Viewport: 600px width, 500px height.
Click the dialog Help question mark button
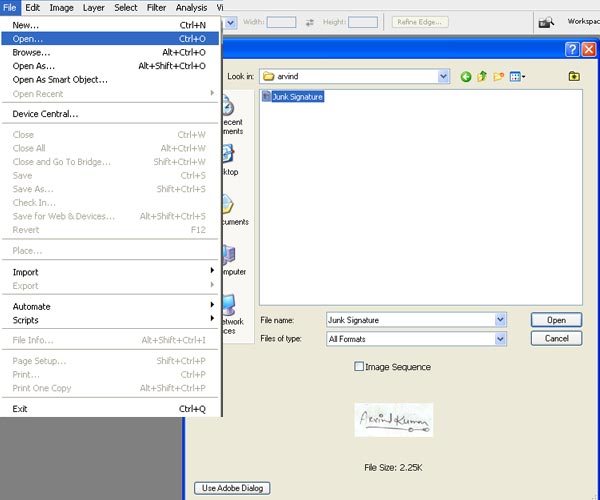pos(572,49)
